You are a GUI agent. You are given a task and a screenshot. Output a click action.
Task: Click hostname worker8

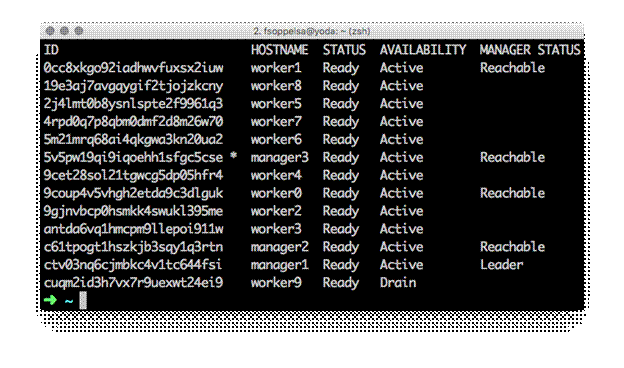(x=276, y=86)
